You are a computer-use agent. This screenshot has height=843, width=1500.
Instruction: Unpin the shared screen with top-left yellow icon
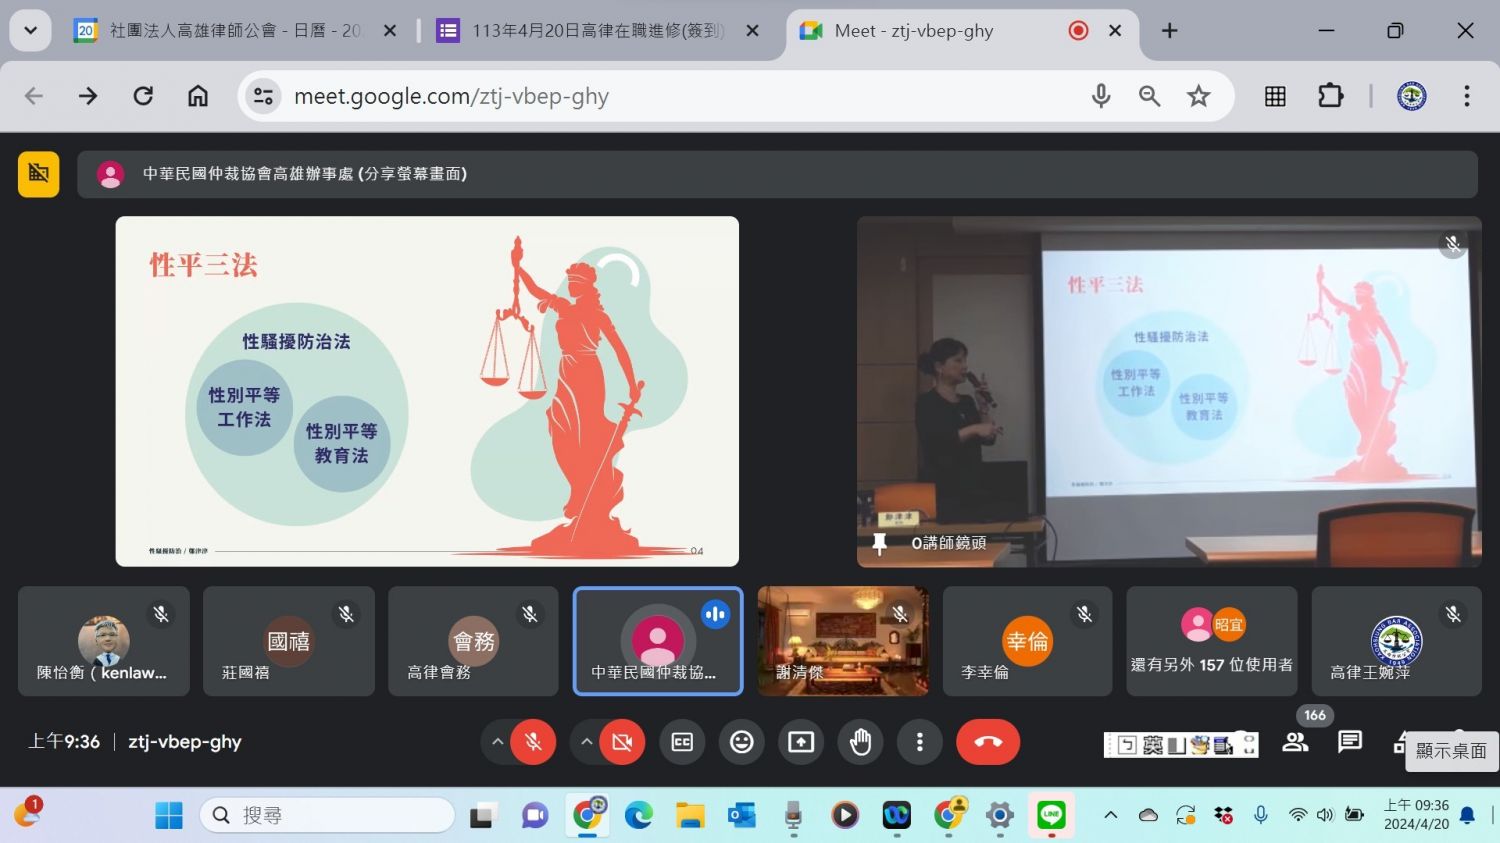[x=39, y=174]
